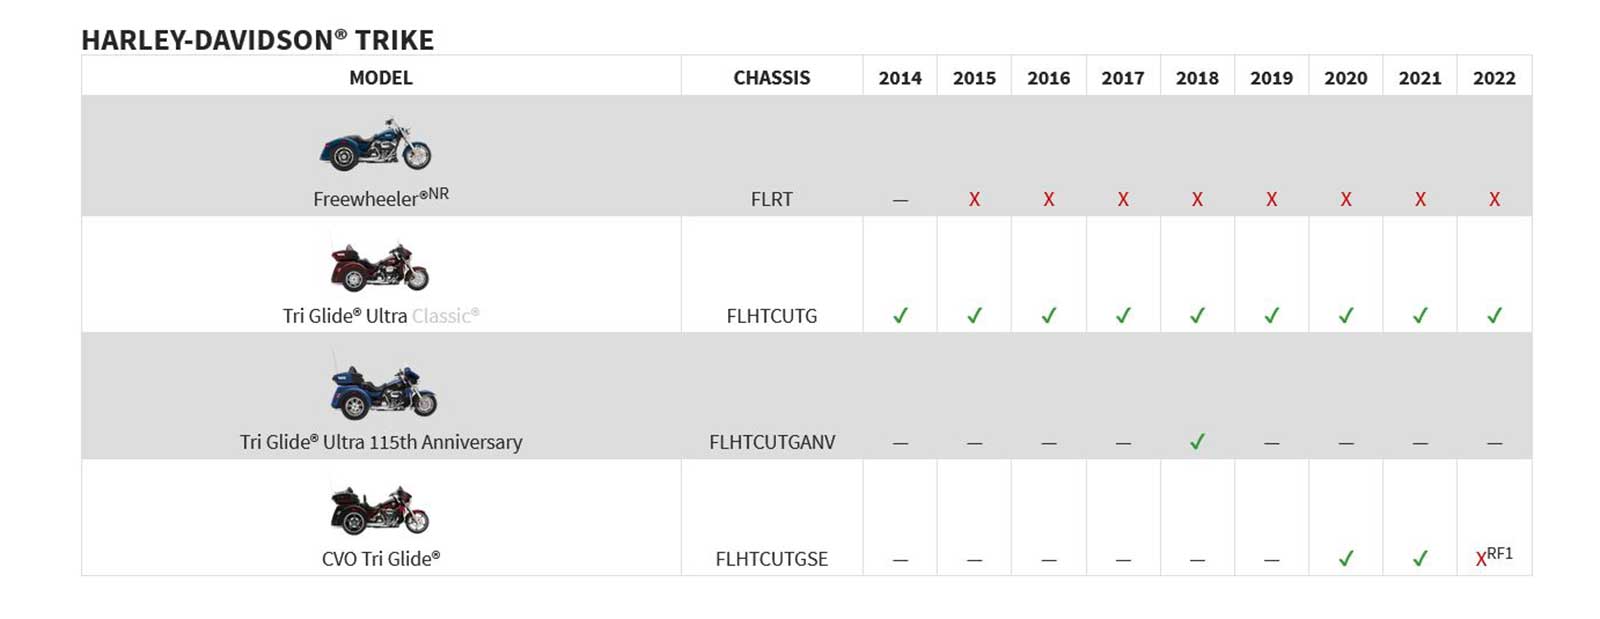Click the green checkmark for Tri Glide Ultra 2022
This screenshot has width=1600, height=619.
tap(1494, 315)
